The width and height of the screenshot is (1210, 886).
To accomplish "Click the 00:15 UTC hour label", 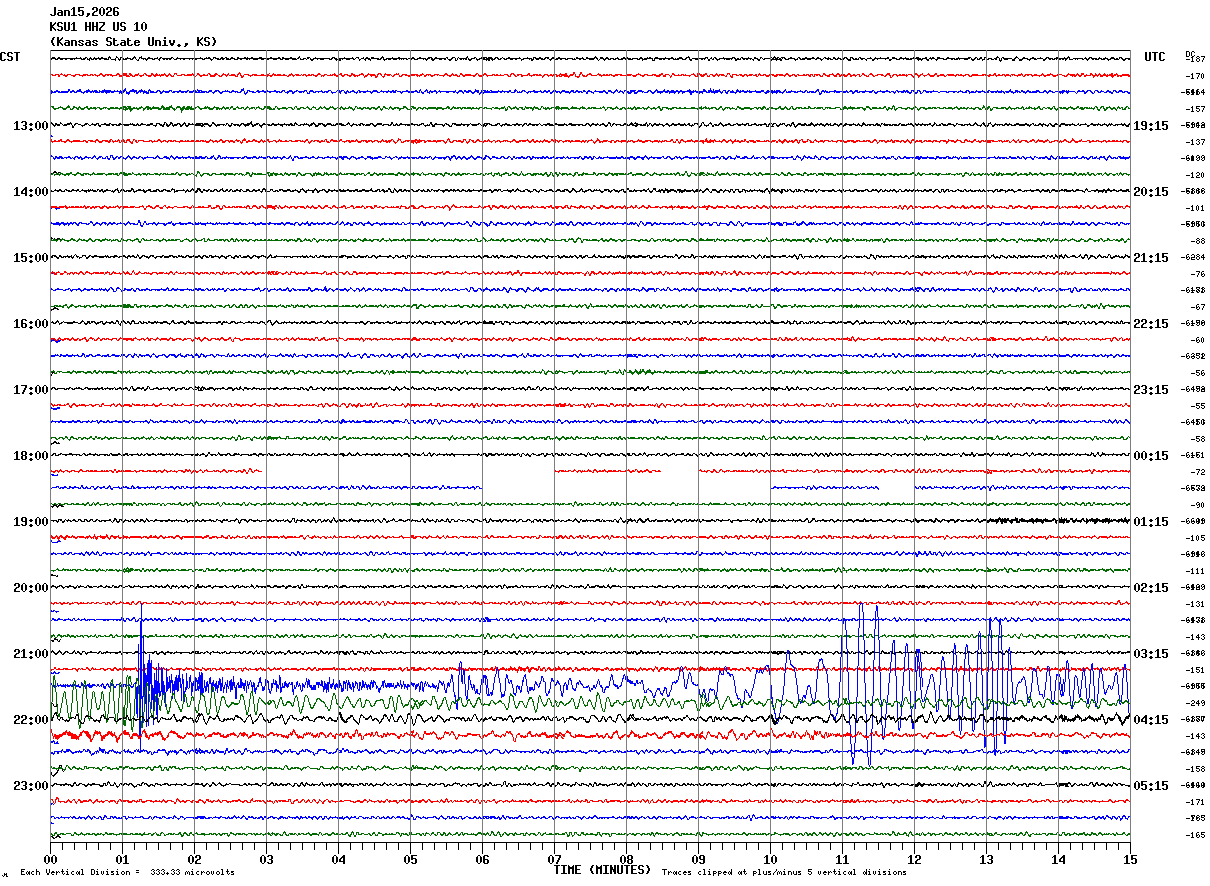I will pyautogui.click(x=1149, y=456).
